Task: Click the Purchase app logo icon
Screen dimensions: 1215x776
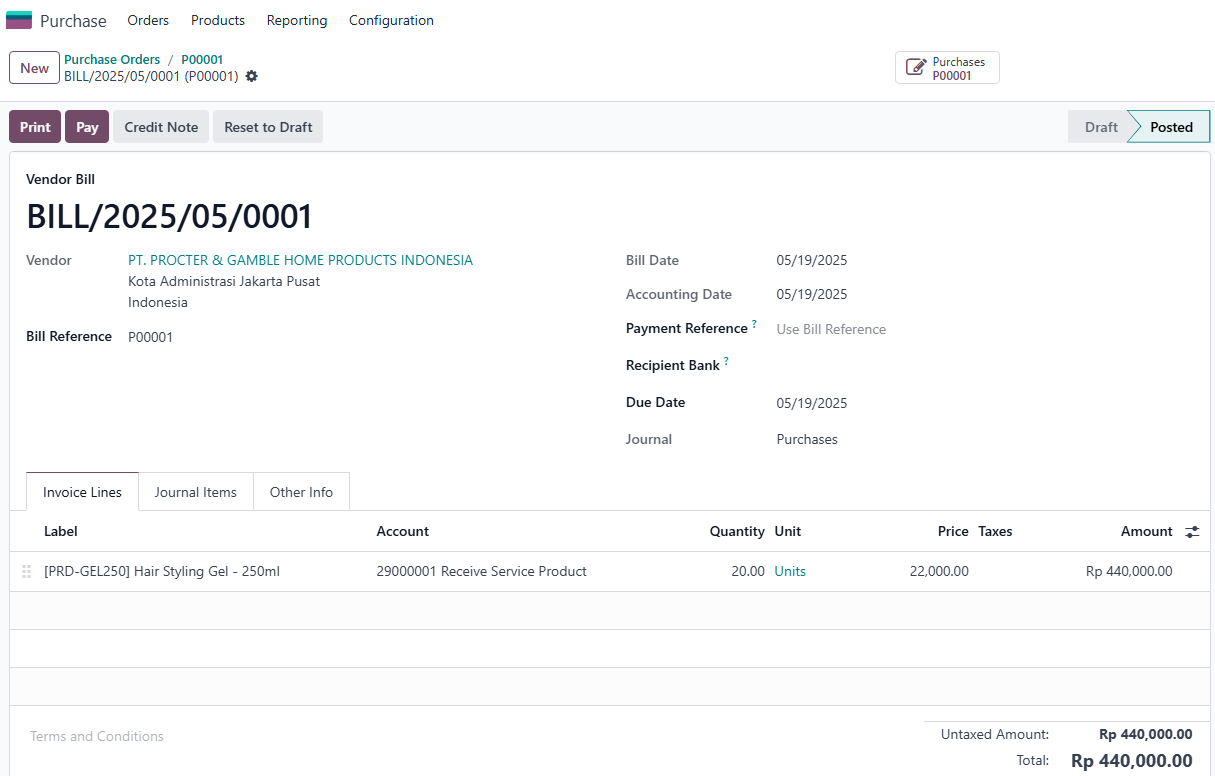Action: (19, 20)
